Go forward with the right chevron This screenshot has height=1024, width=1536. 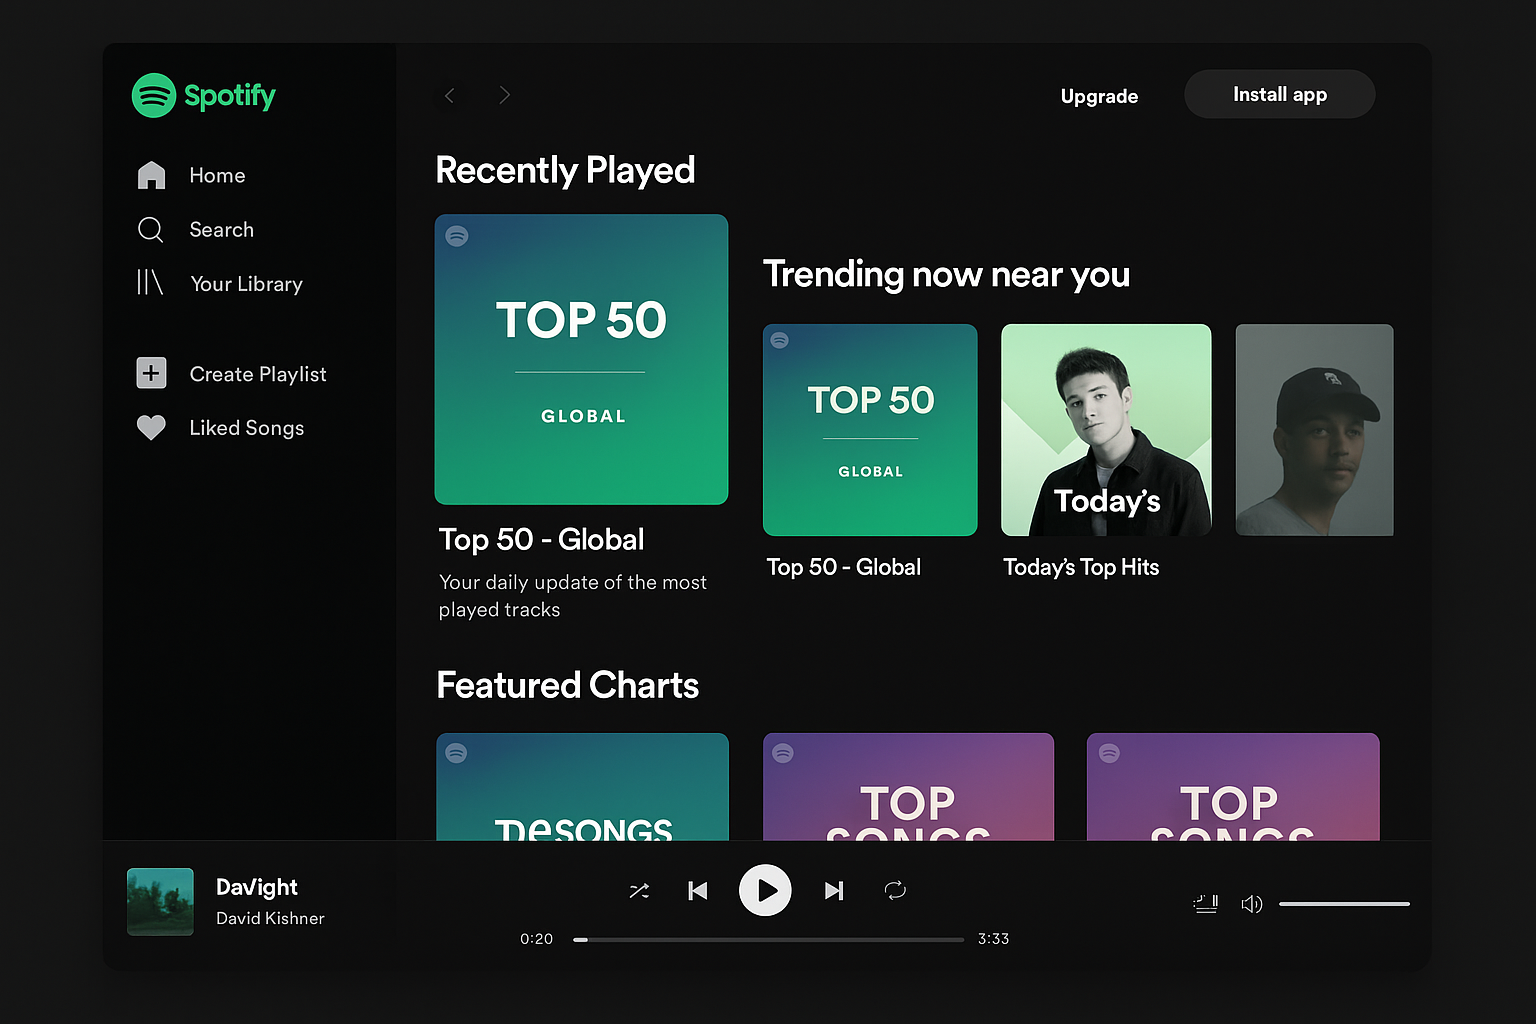coord(504,95)
